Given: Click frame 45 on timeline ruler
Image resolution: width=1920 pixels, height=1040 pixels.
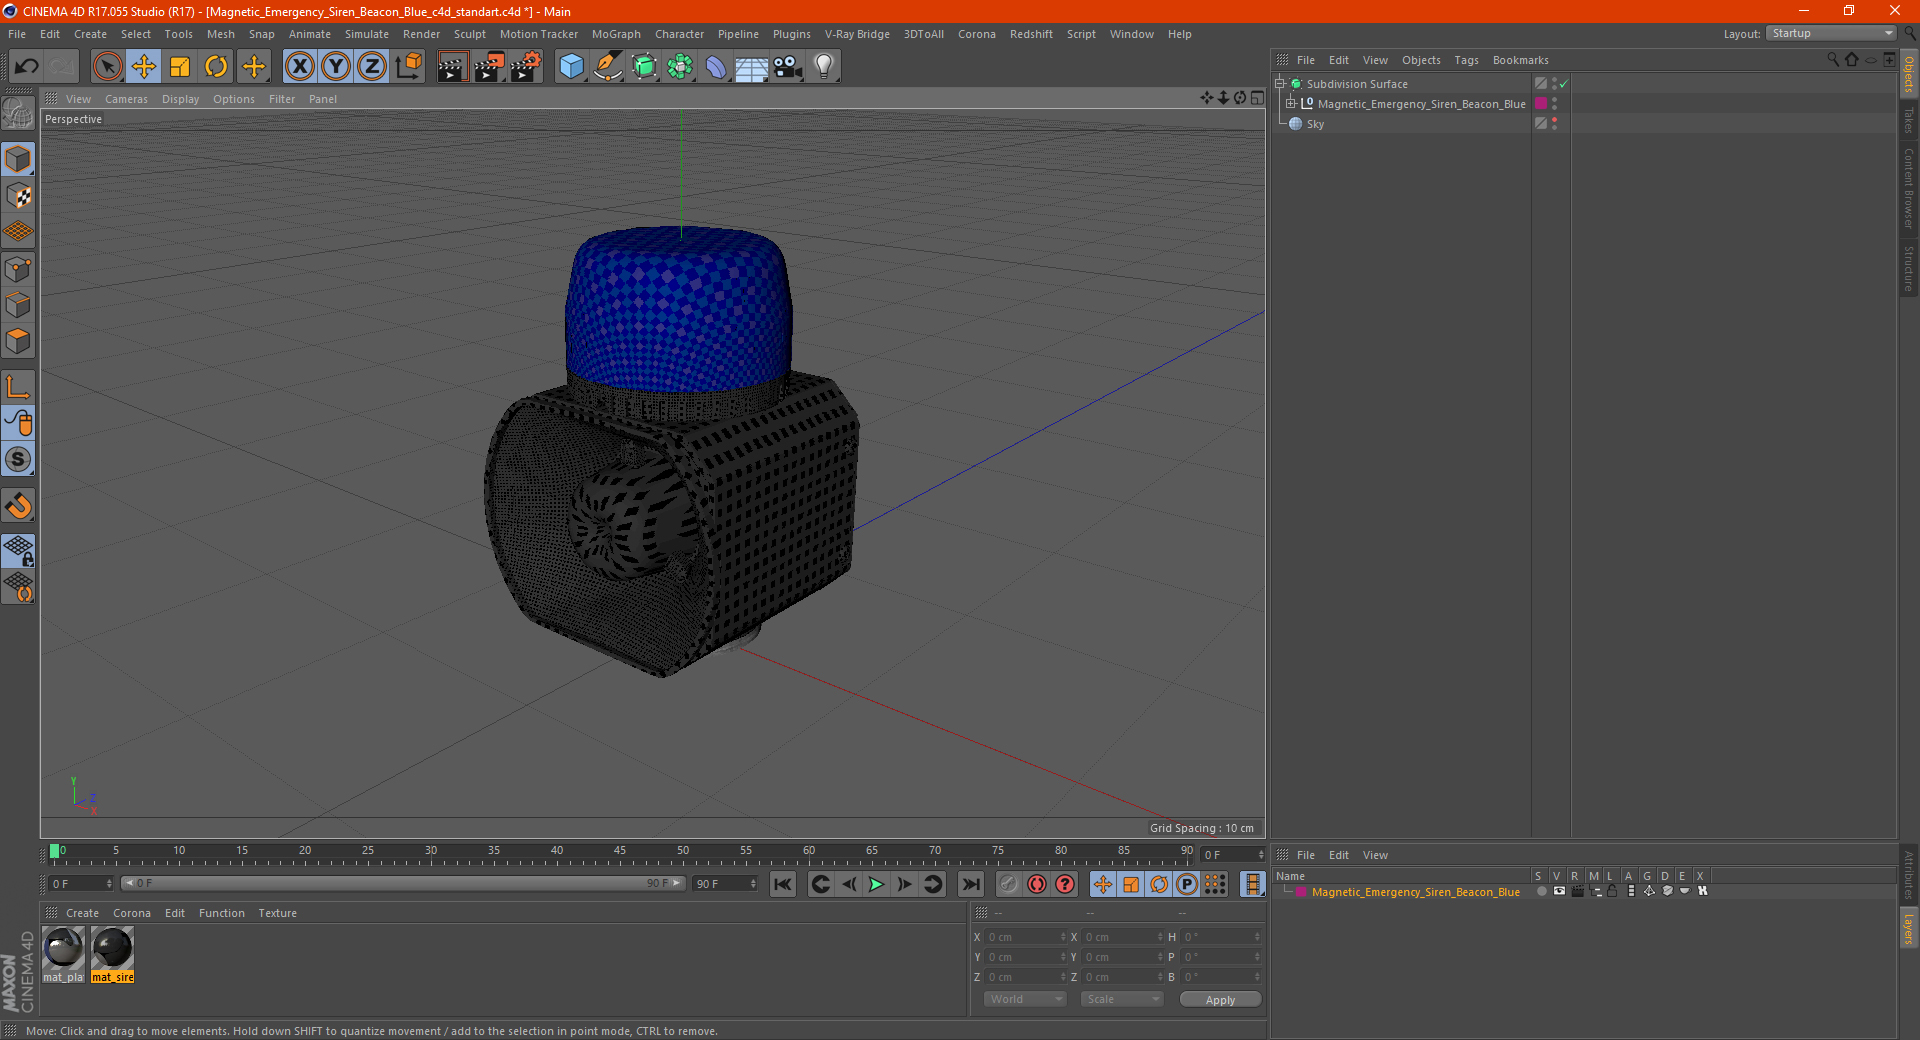Looking at the screenshot, I should (x=620, y=852).
